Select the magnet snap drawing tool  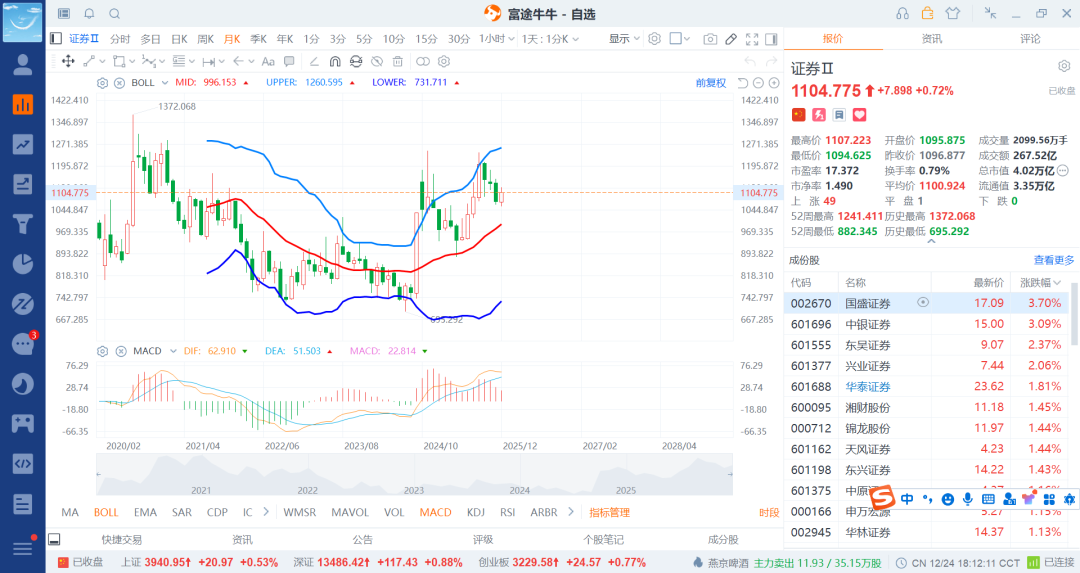pyautogui.click(x=336, y=61)
